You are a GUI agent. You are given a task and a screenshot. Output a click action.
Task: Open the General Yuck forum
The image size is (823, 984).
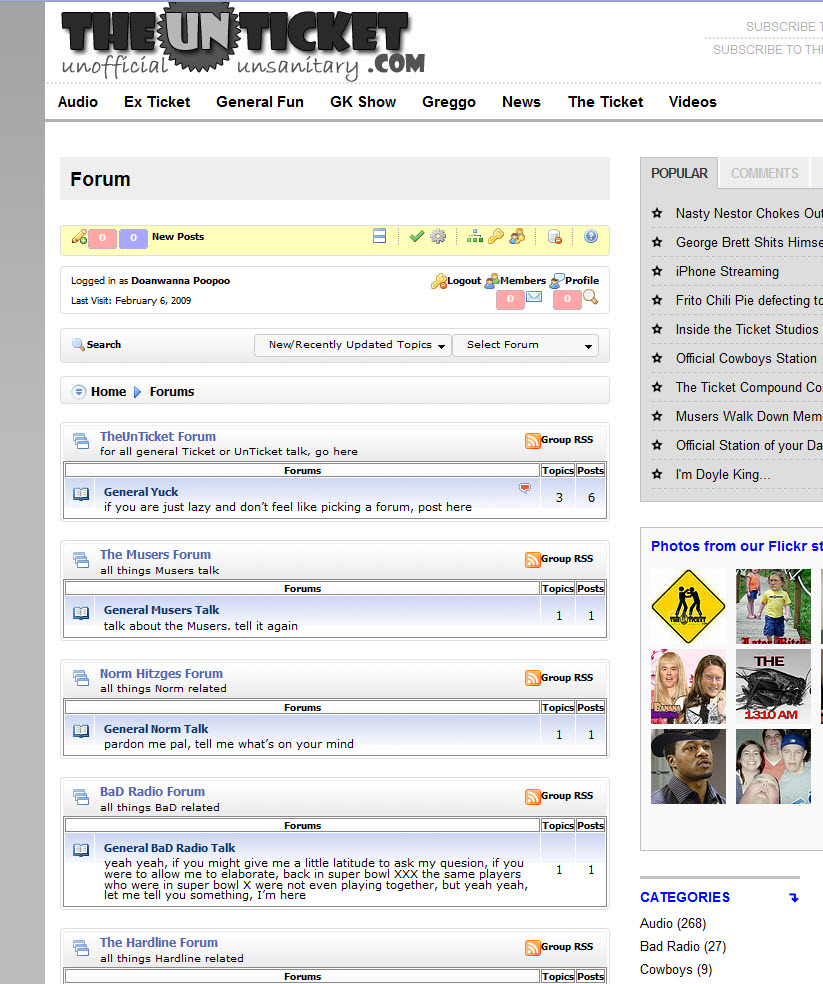[141, 492]
